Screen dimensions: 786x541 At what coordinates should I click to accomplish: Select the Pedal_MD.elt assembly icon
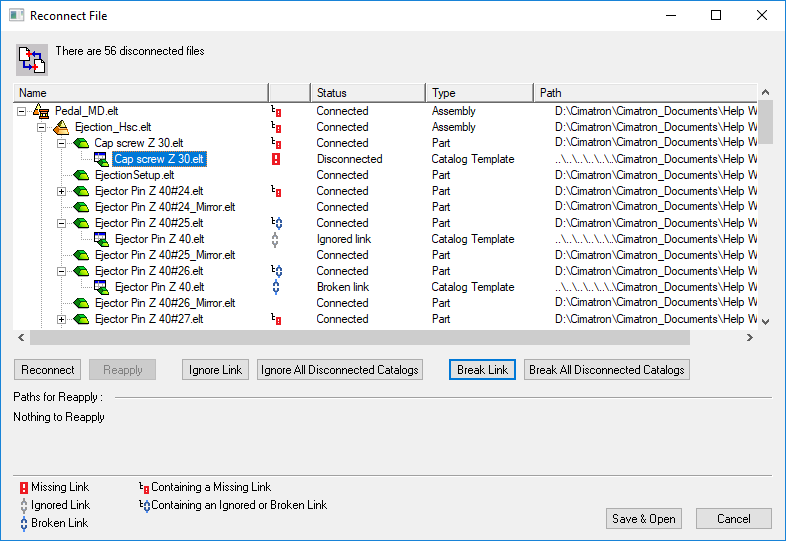41,111
